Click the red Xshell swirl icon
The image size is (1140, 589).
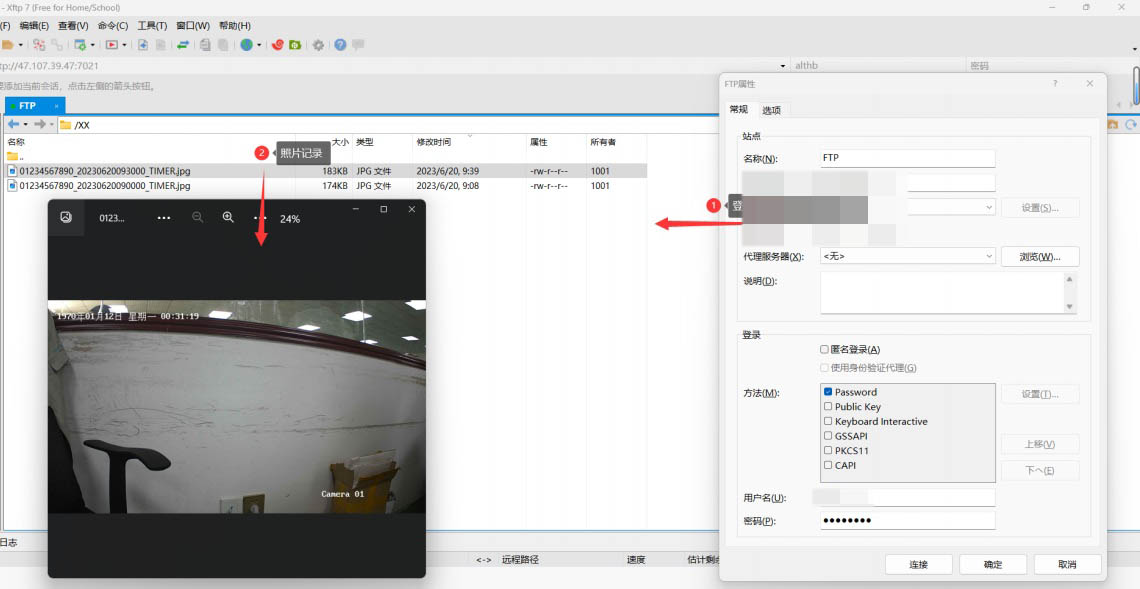click(x=278, y=45)
